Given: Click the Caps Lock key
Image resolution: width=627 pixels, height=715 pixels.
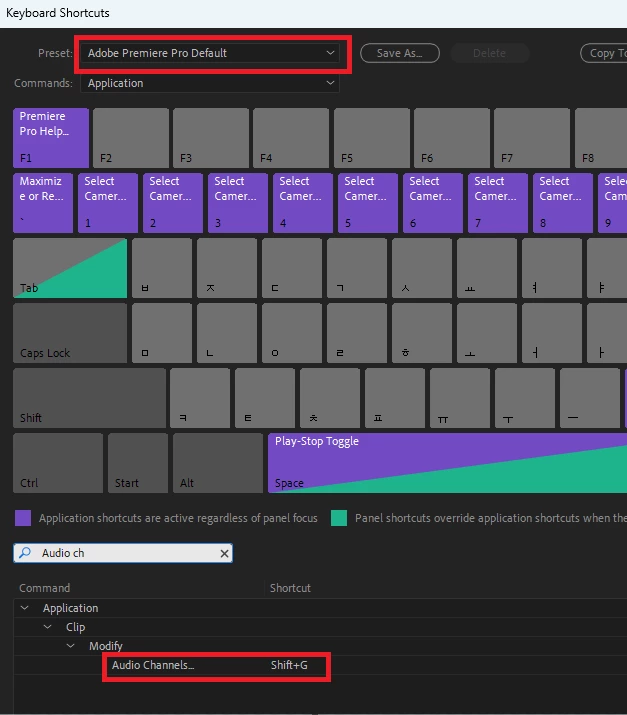Looking at the screenshot, I should coord(70,333).
